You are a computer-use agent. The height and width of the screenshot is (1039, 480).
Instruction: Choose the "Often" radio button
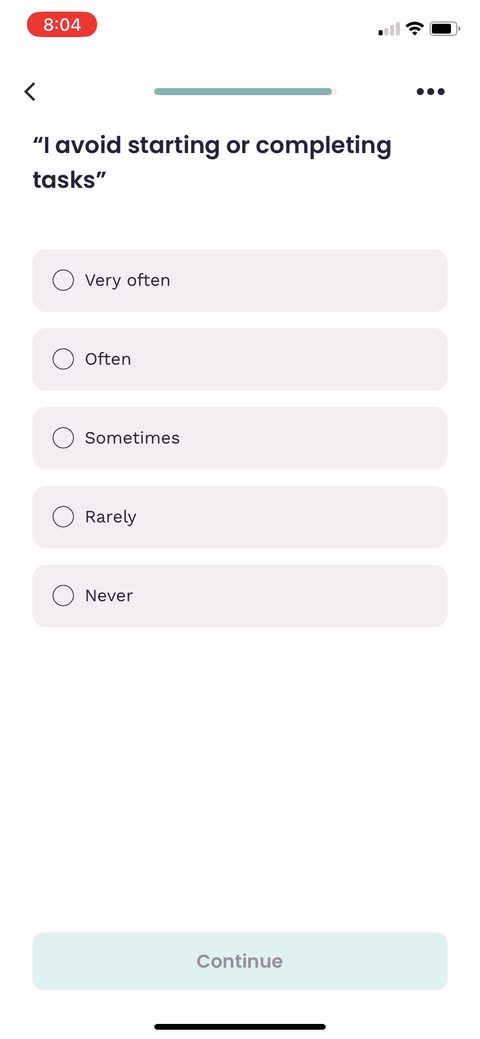[63, 359]
